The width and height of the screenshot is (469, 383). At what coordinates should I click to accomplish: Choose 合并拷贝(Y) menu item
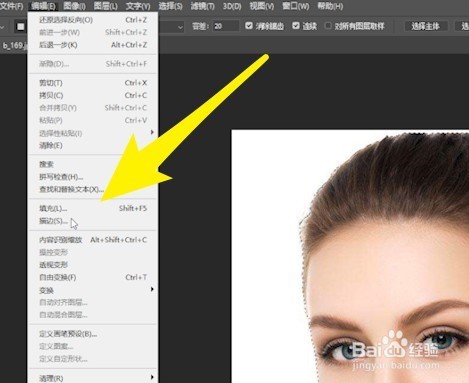coord(93,108)
